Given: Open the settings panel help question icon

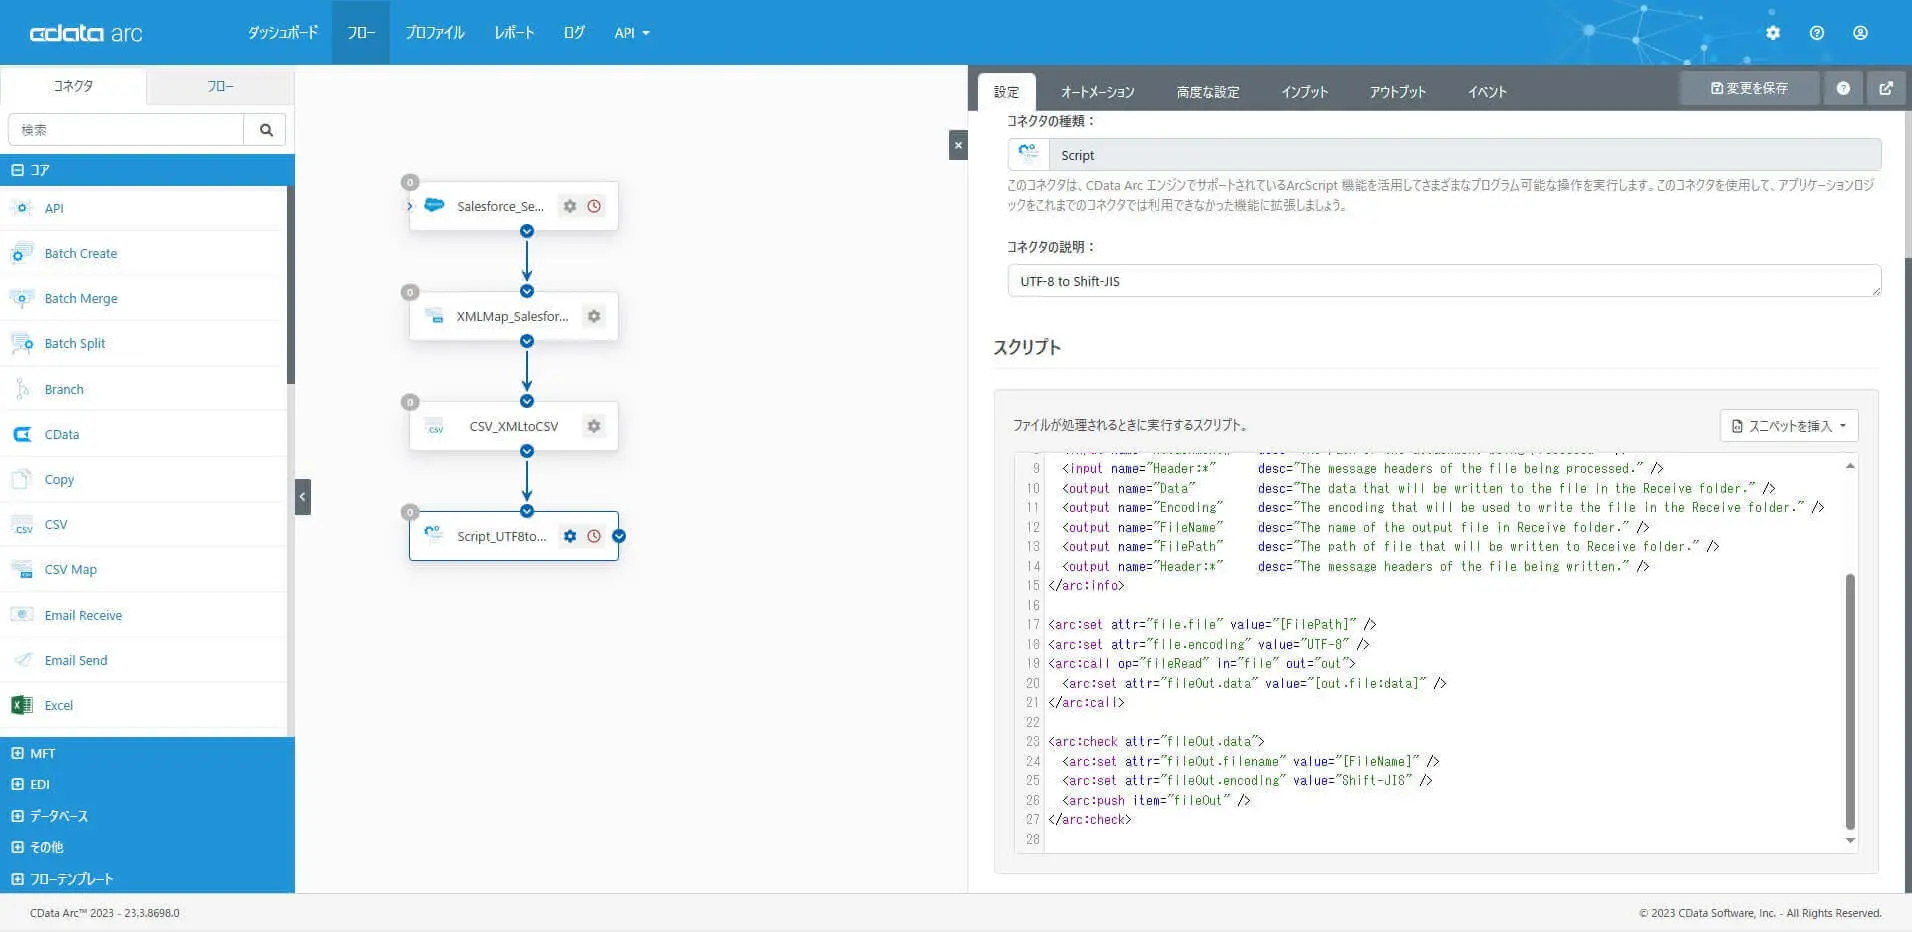Looking at the screenshot, I should [x=1843, y=88].
